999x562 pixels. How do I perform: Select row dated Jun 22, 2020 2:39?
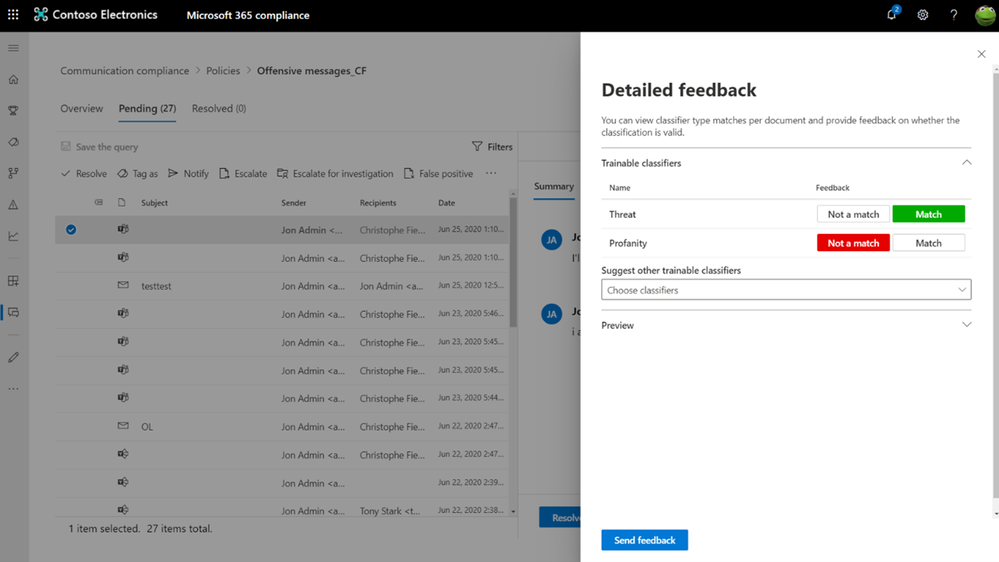tap(282, 482)
